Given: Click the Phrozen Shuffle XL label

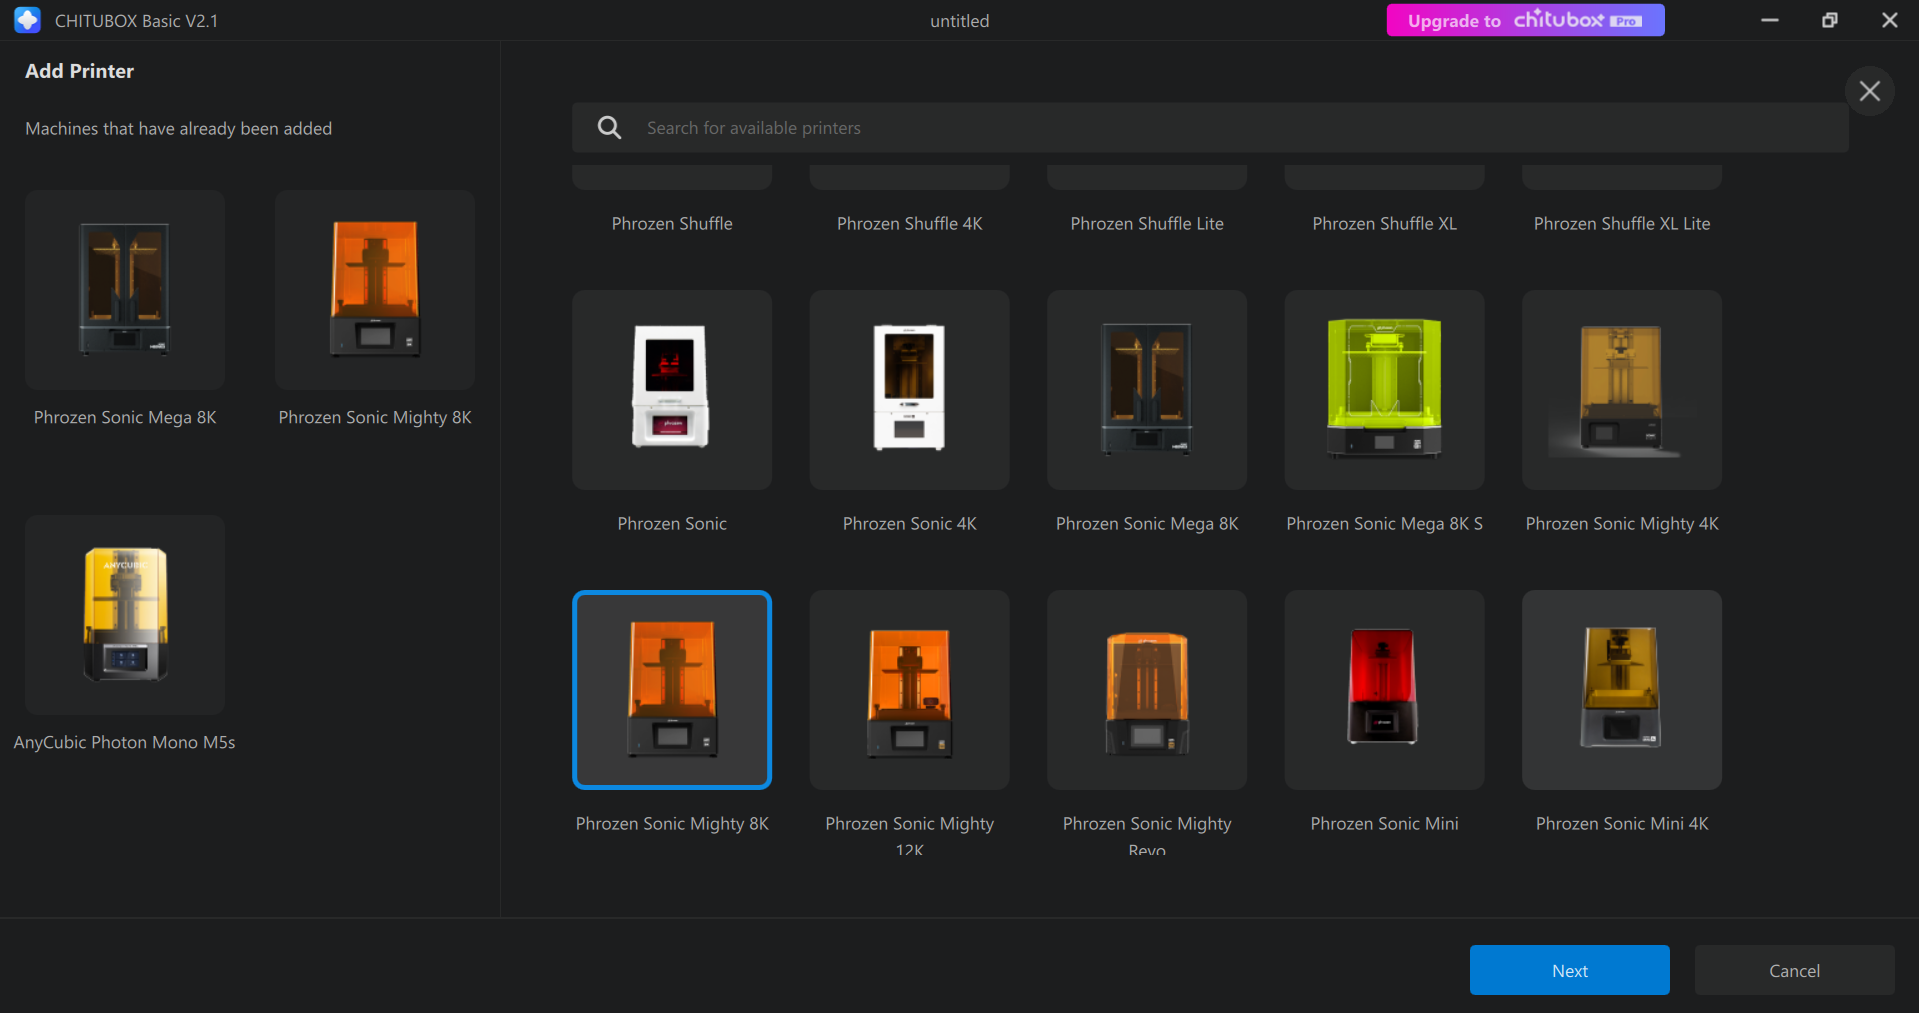Looking at the screenshot, I should pos(1384,224).
